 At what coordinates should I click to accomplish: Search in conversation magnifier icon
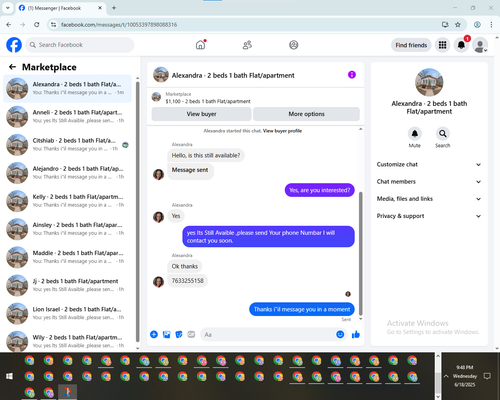(x=443, y=134)
